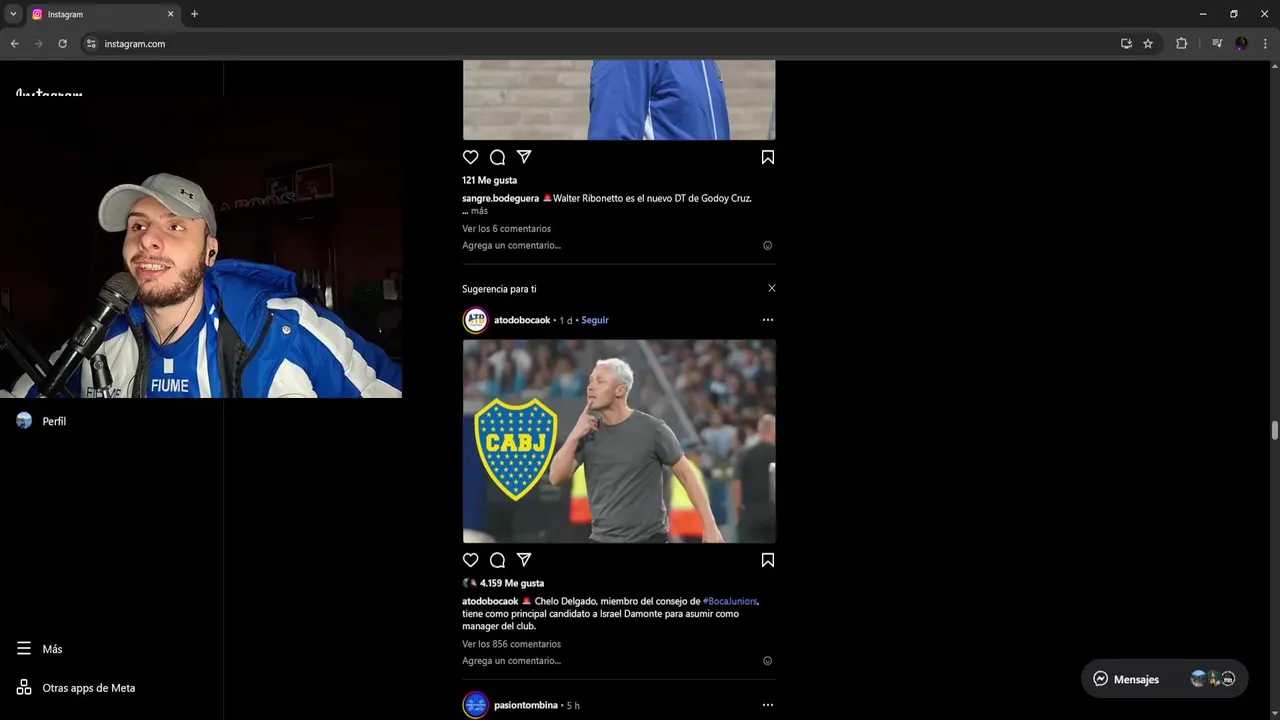Open the '5 h' timestamp on the pasiontombina post

573,705
